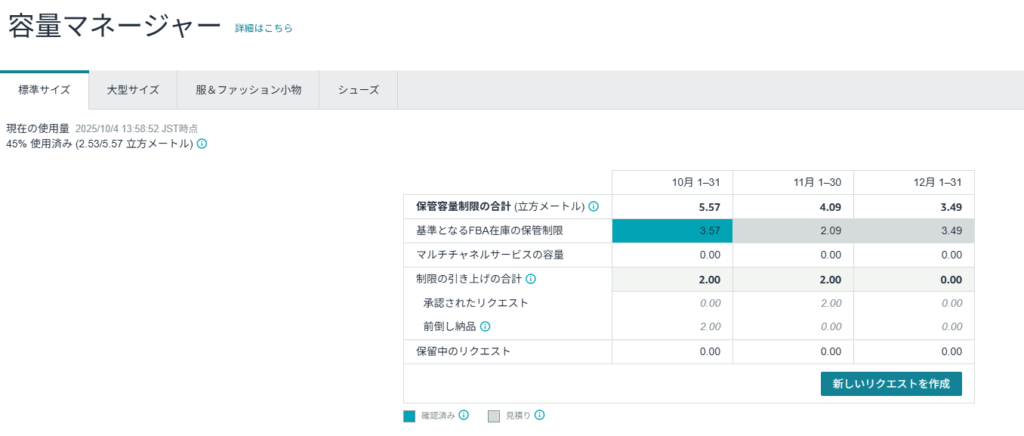Open the 大型サイズ tab

[x=133, y=90]
